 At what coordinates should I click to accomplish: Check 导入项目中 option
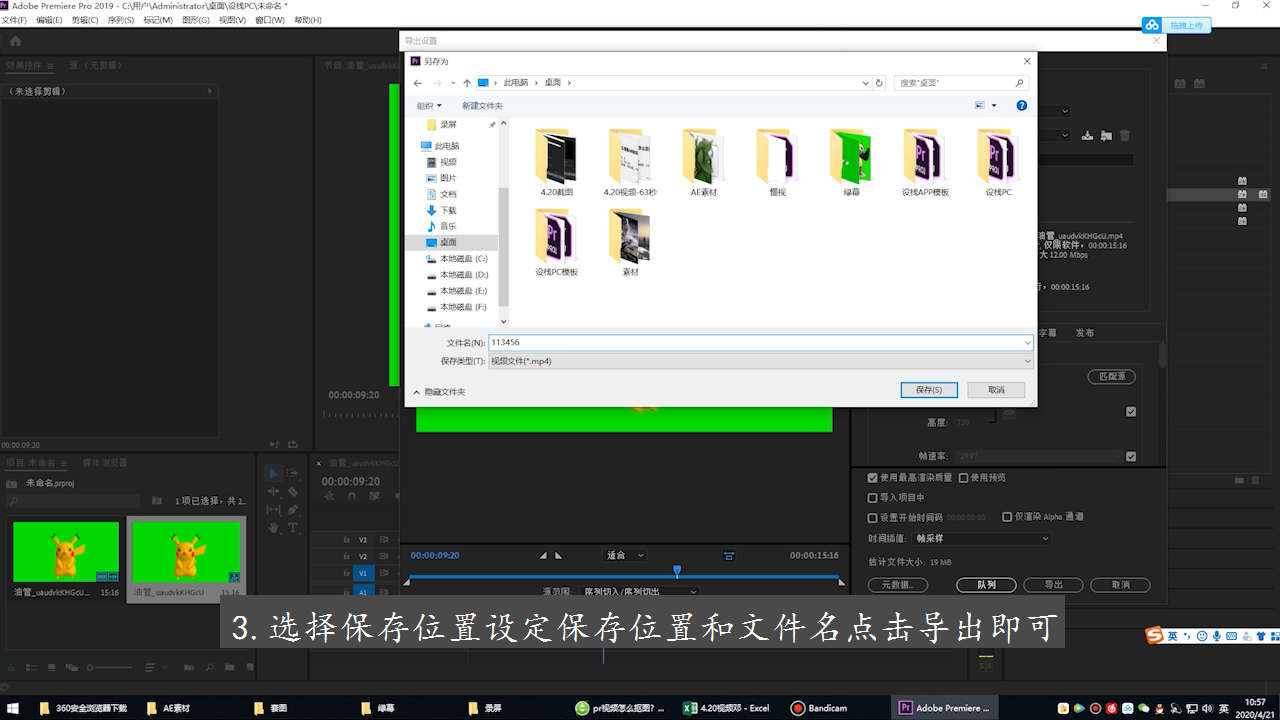click(873, 497)
